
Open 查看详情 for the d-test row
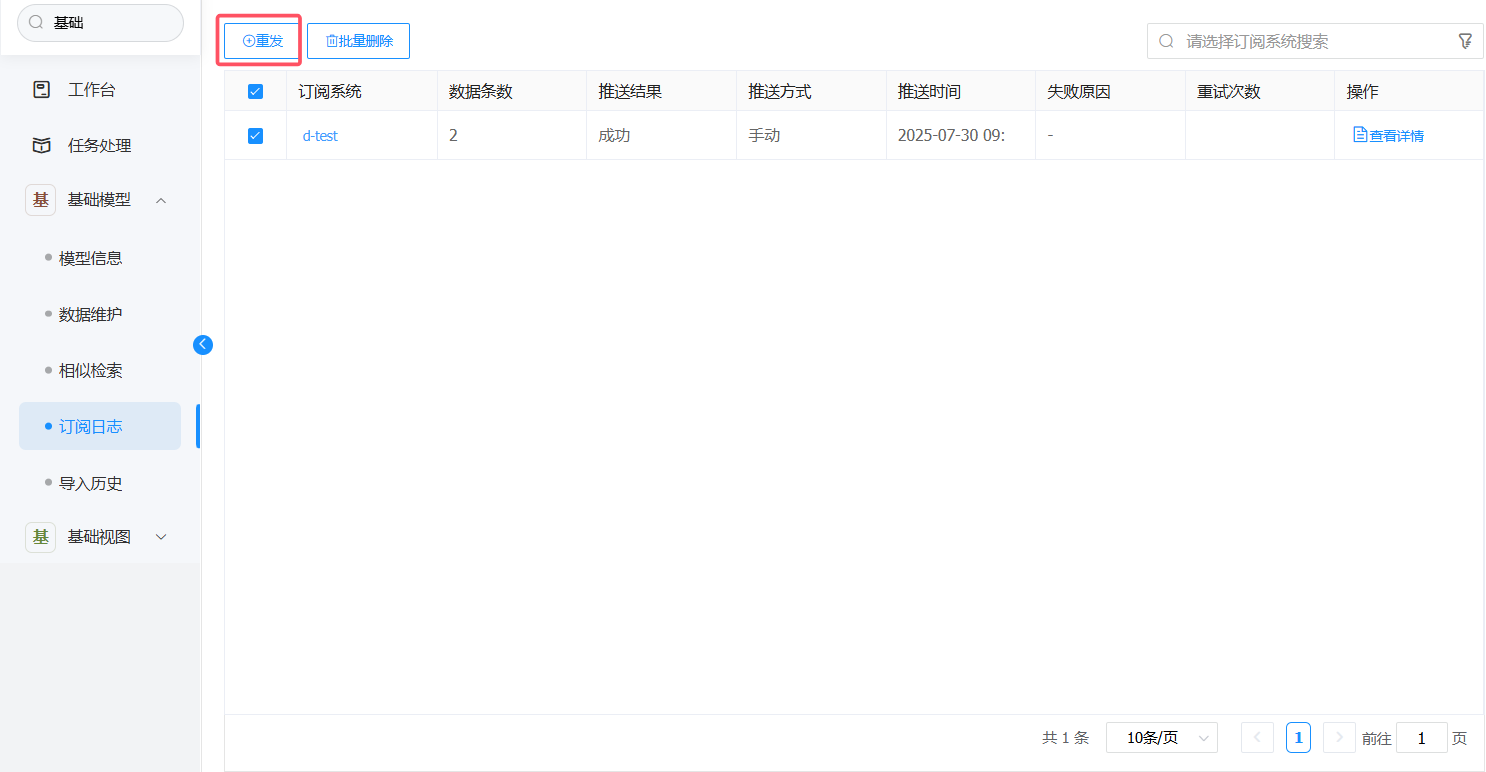point(1388,136)
